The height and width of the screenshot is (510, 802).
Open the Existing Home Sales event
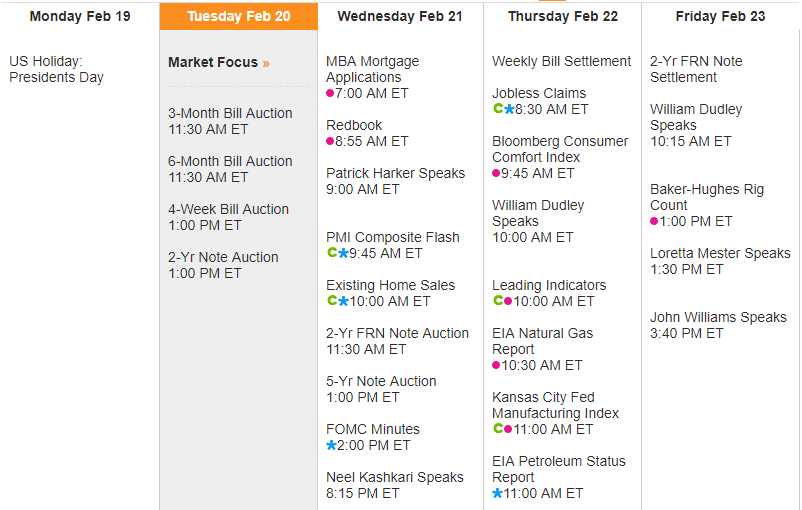click(x=390, y=285)
